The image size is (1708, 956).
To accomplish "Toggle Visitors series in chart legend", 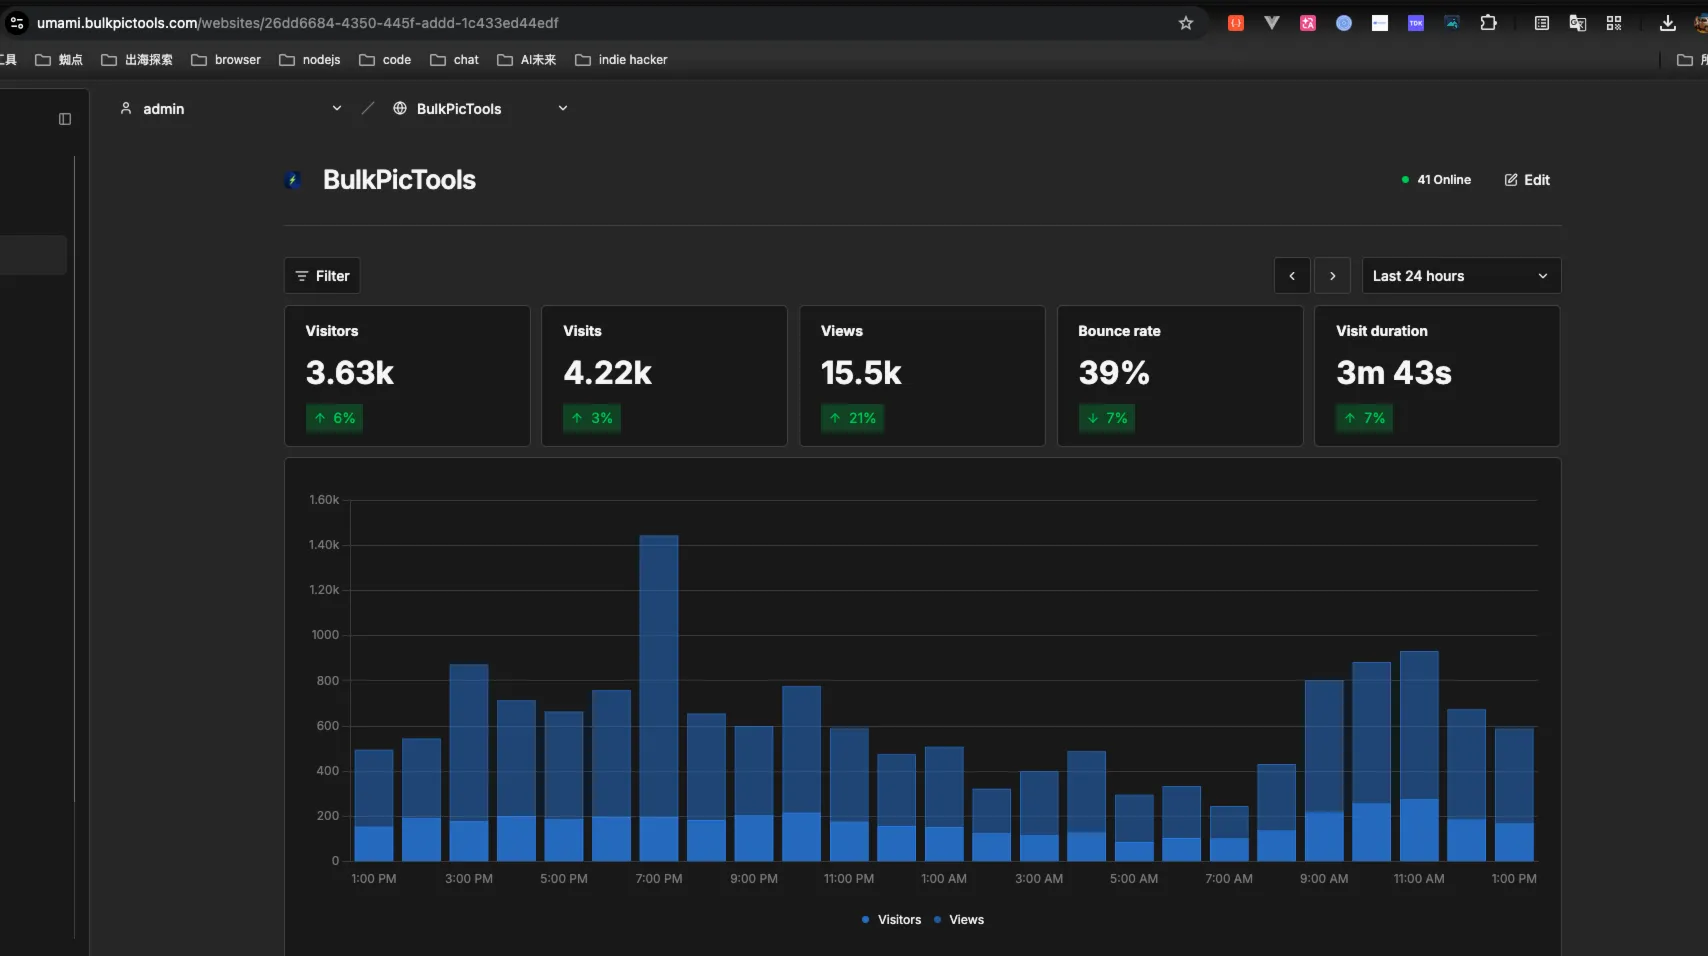I will coord(891,920).
